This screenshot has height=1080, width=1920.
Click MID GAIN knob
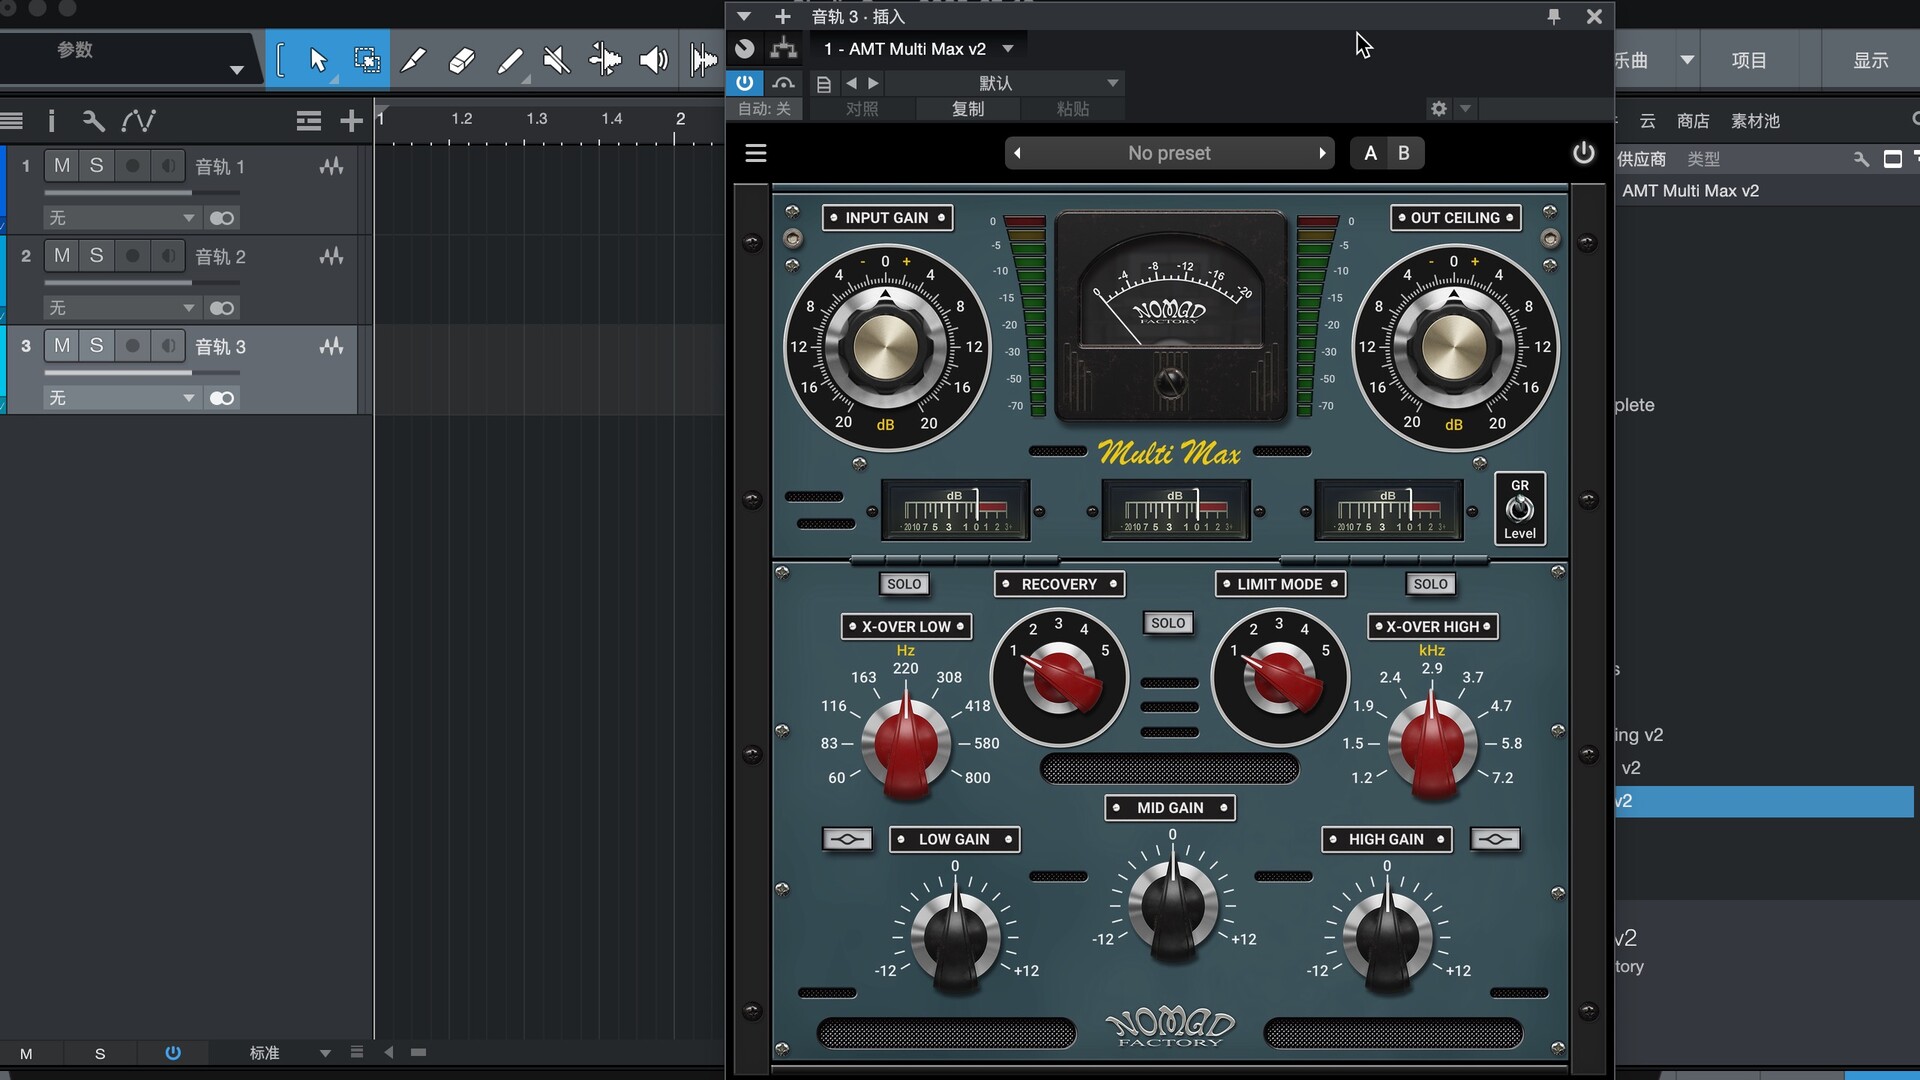click(1172, 905)
